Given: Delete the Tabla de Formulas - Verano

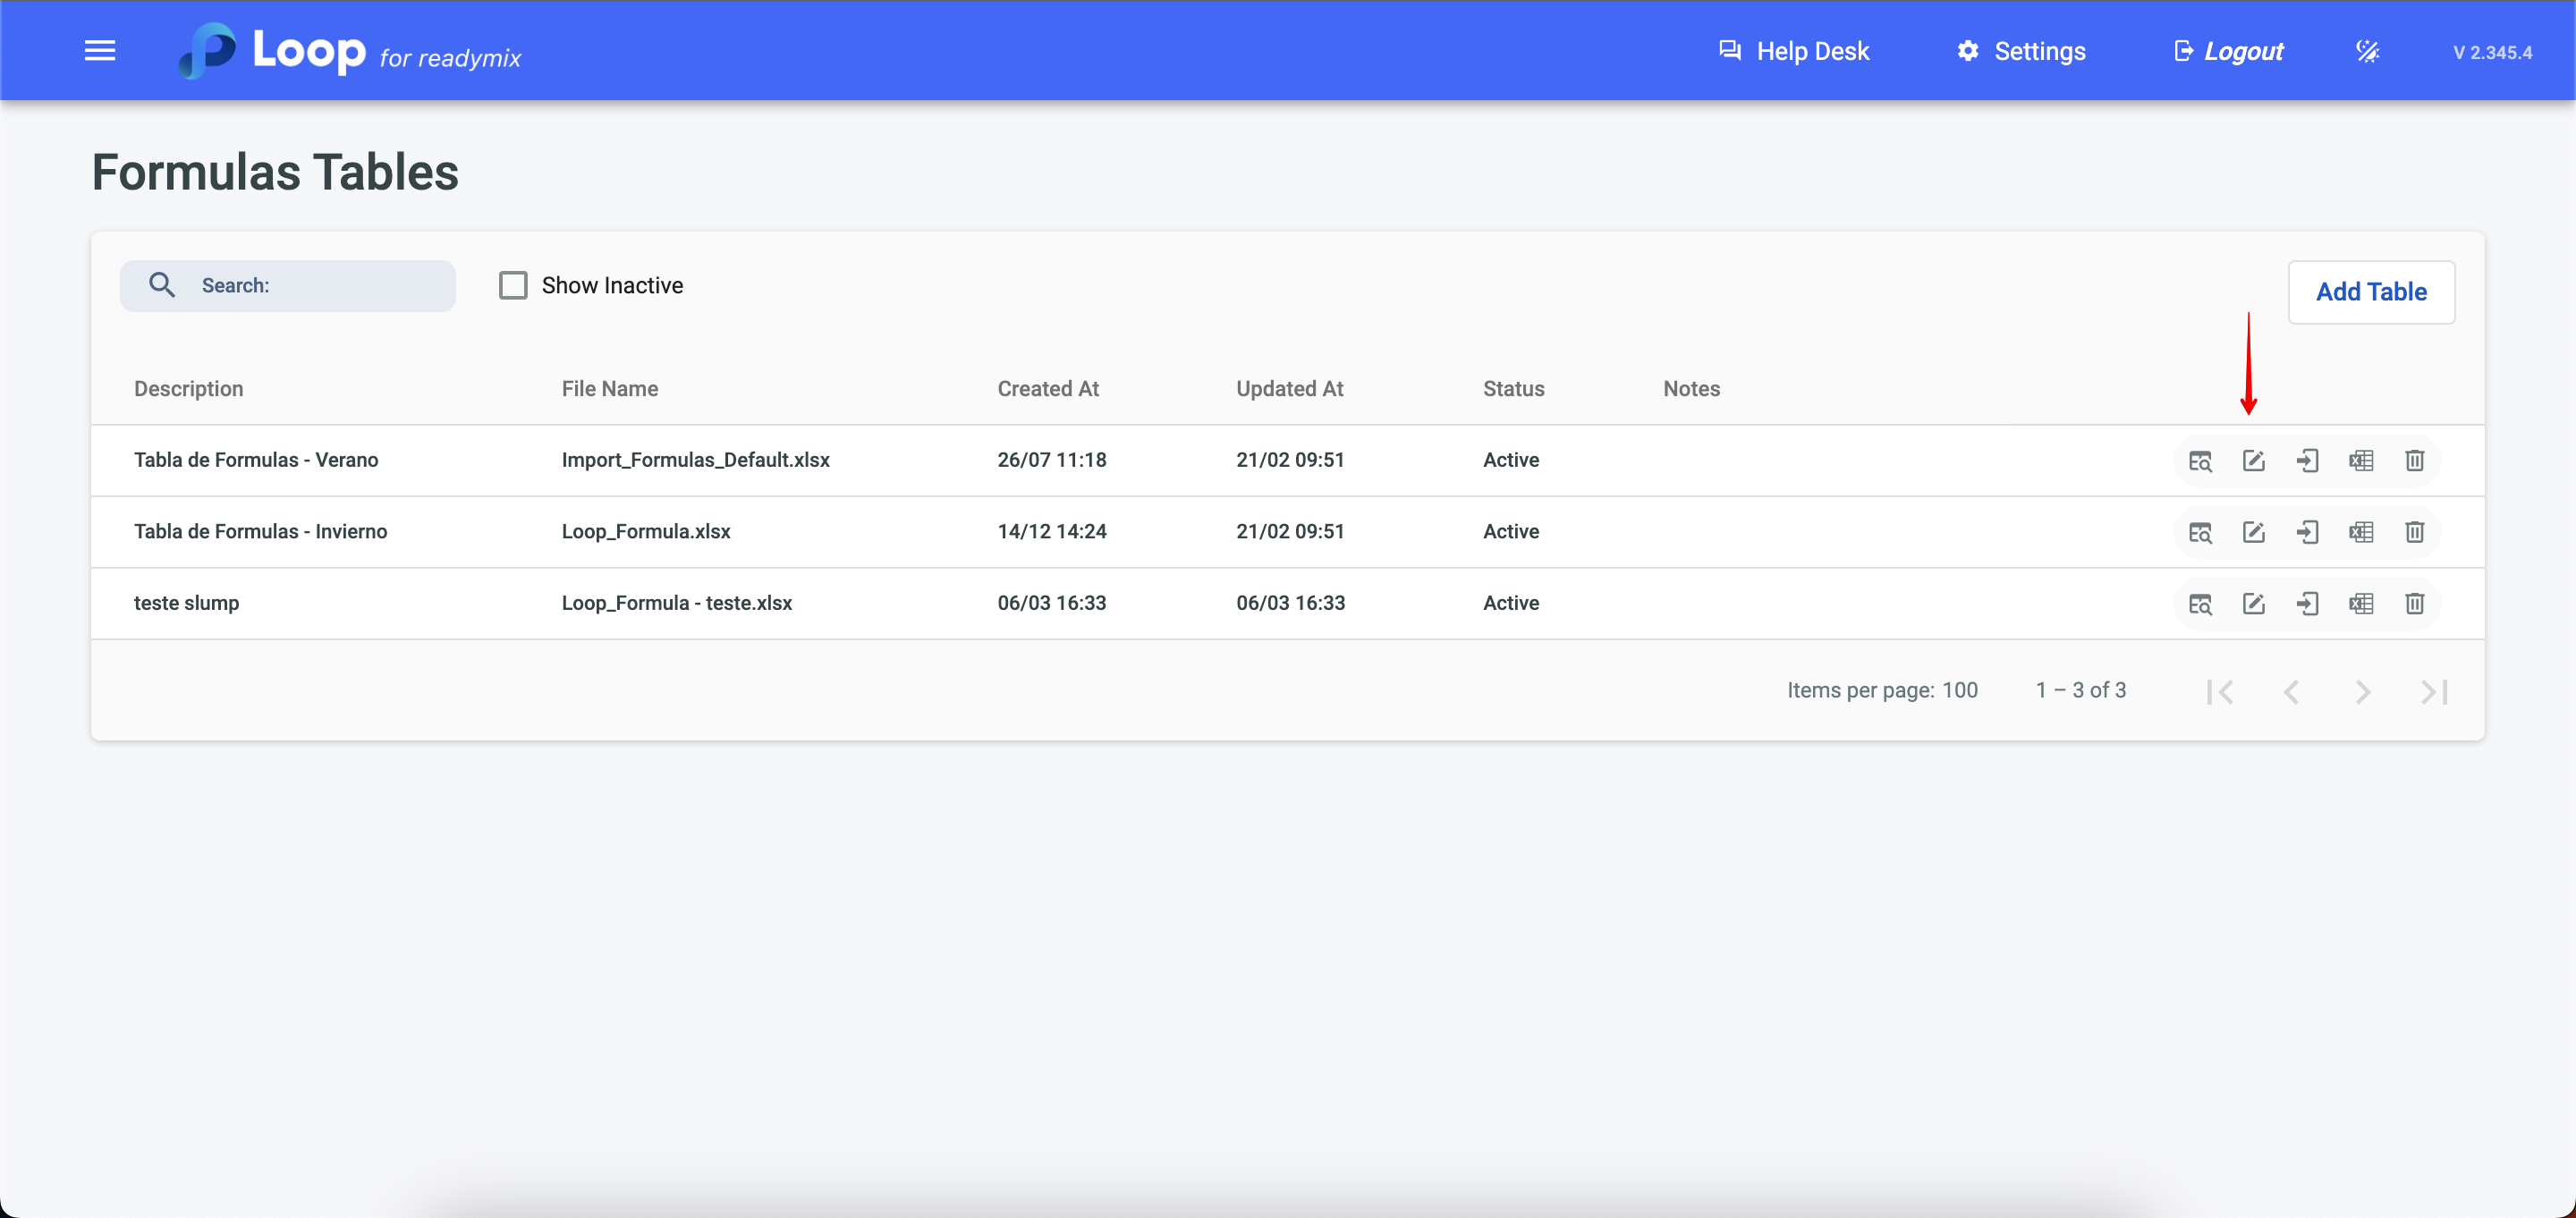Looking at the screenshot, I should tap(2414, 461).
